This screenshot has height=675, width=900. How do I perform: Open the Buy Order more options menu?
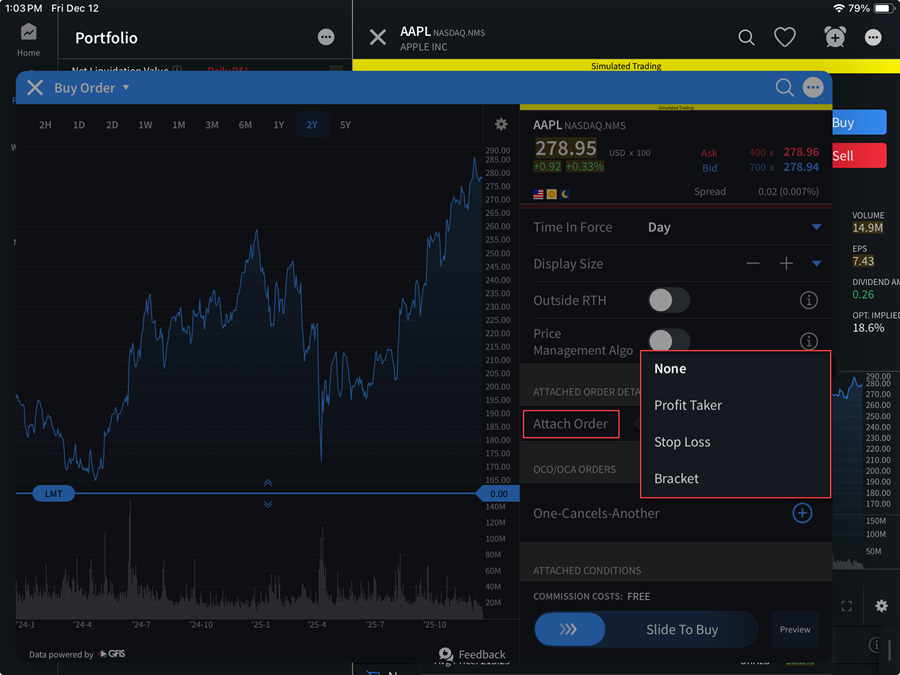click(x=813, y=88)
